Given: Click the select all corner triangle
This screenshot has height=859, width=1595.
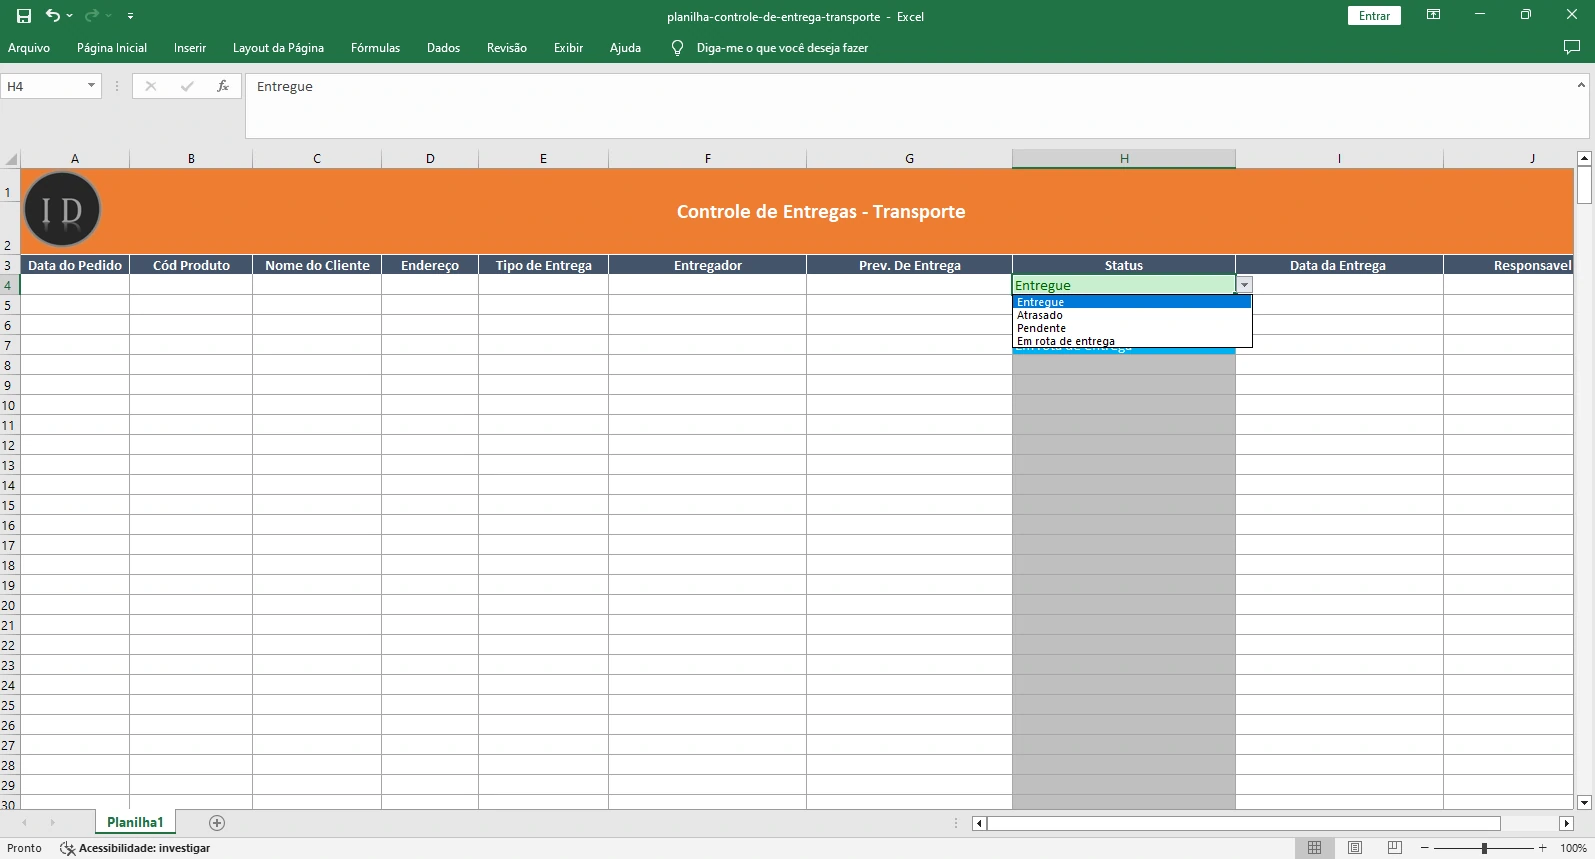Looking at the screenshot, I should pyautogui.click(x=11, y=159).
